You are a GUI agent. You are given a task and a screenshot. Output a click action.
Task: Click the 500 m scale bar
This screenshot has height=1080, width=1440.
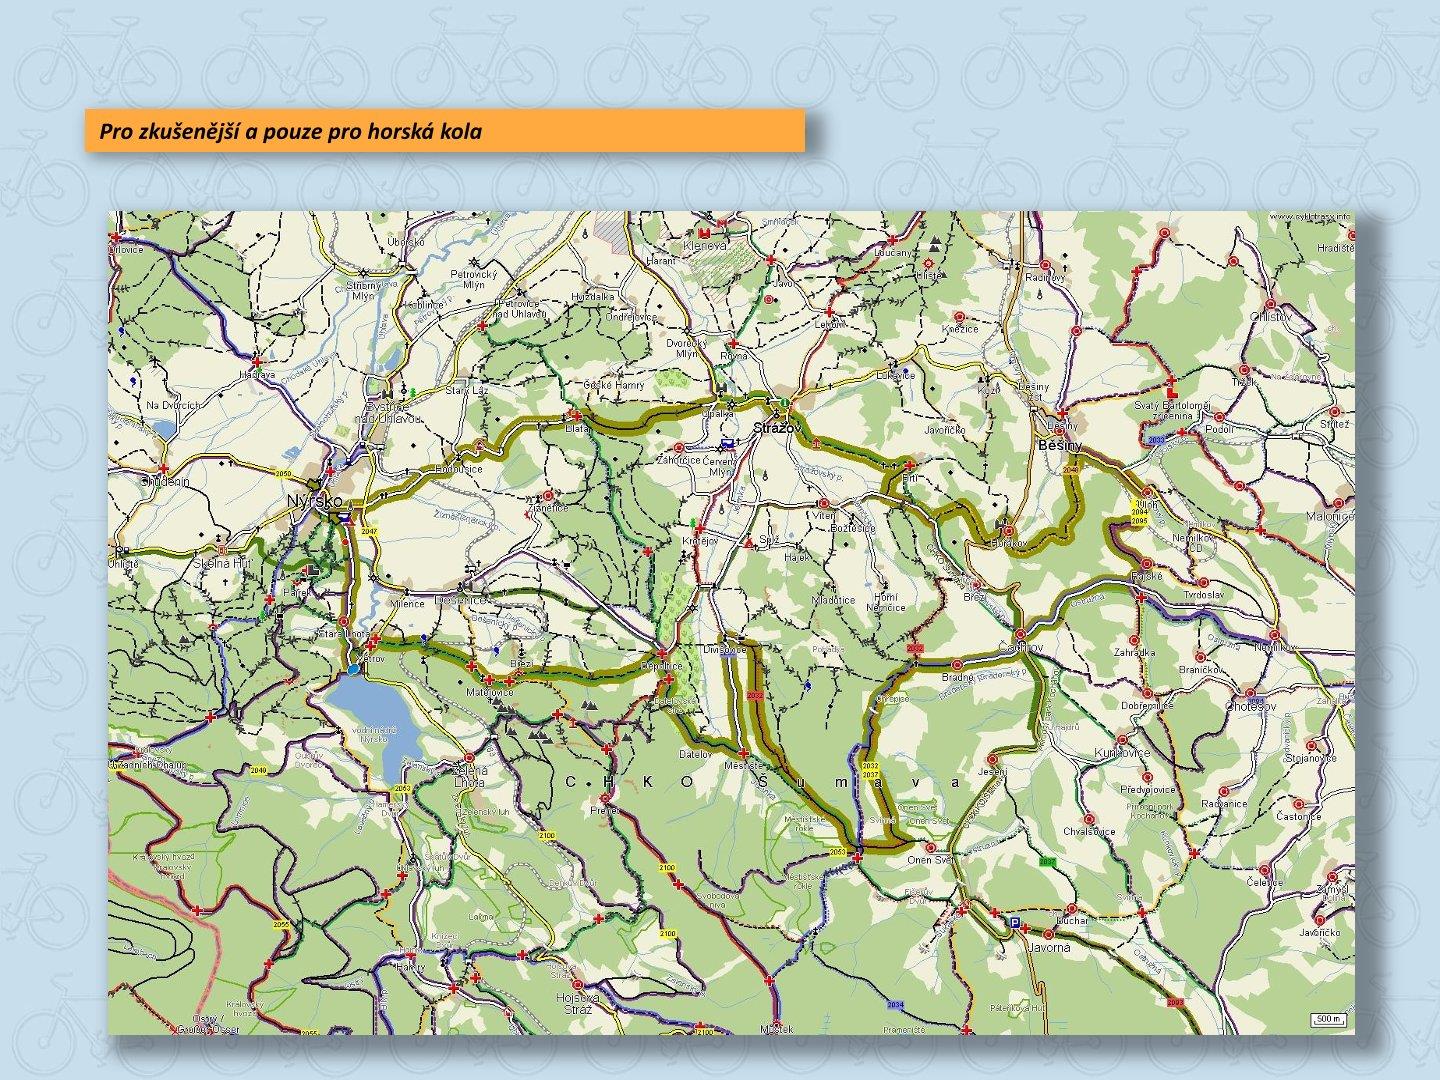coord(1328,1019)
